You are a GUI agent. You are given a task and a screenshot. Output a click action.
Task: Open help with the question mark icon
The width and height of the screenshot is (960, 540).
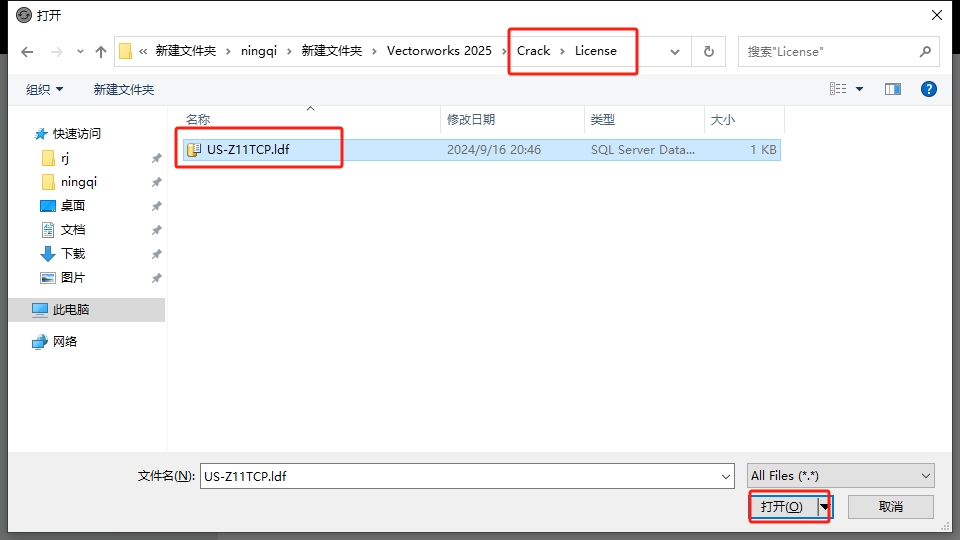click(929, 89)
